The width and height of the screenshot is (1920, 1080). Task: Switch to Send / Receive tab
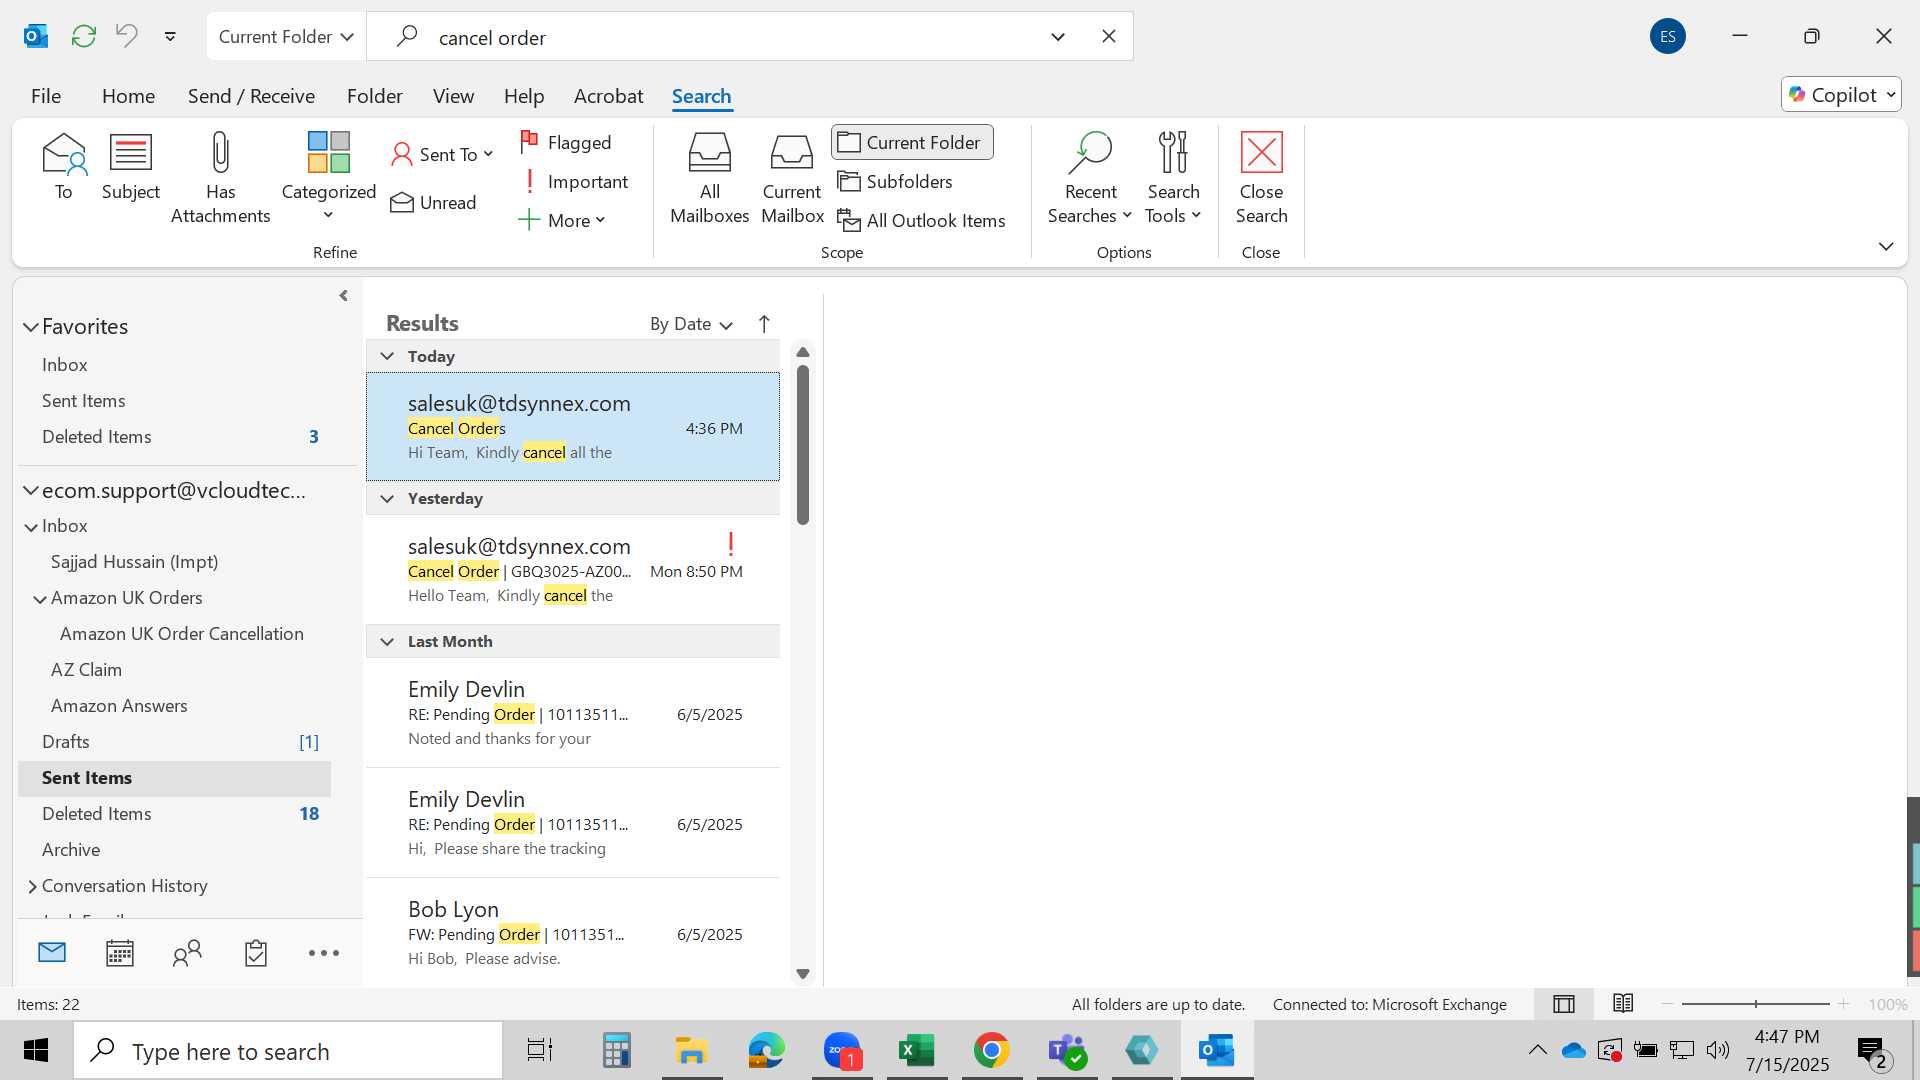(251, 96)
